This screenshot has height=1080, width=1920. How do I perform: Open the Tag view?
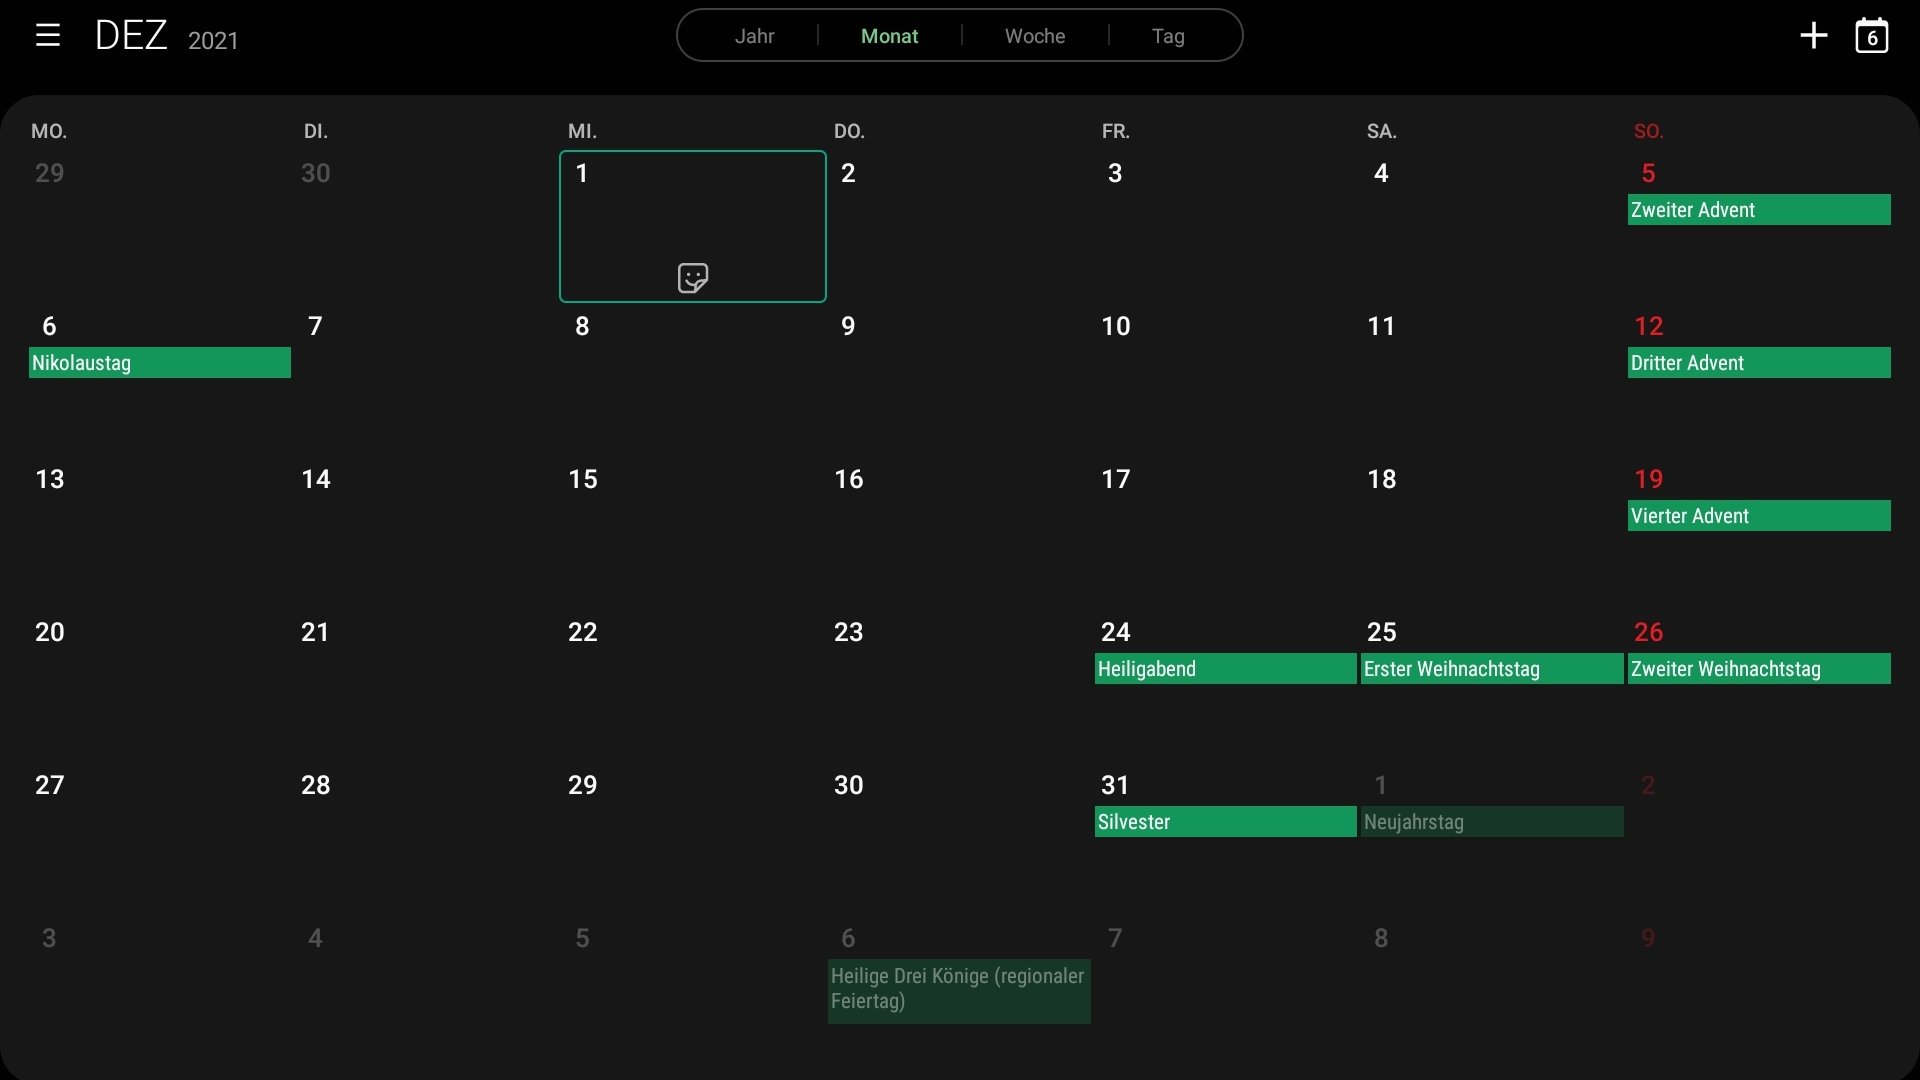click(1168, 35)
